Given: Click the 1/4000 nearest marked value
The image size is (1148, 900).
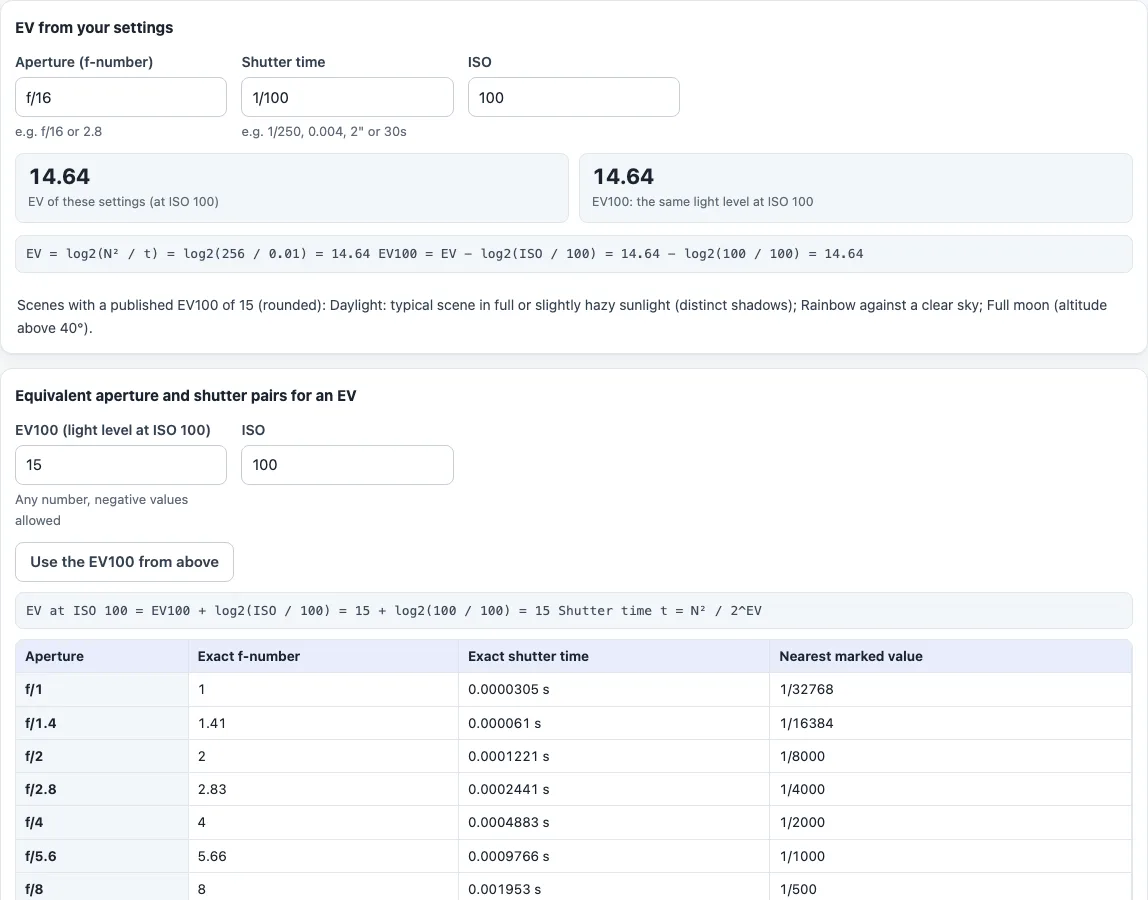Looking at the screenshot, I should (802, 789).
